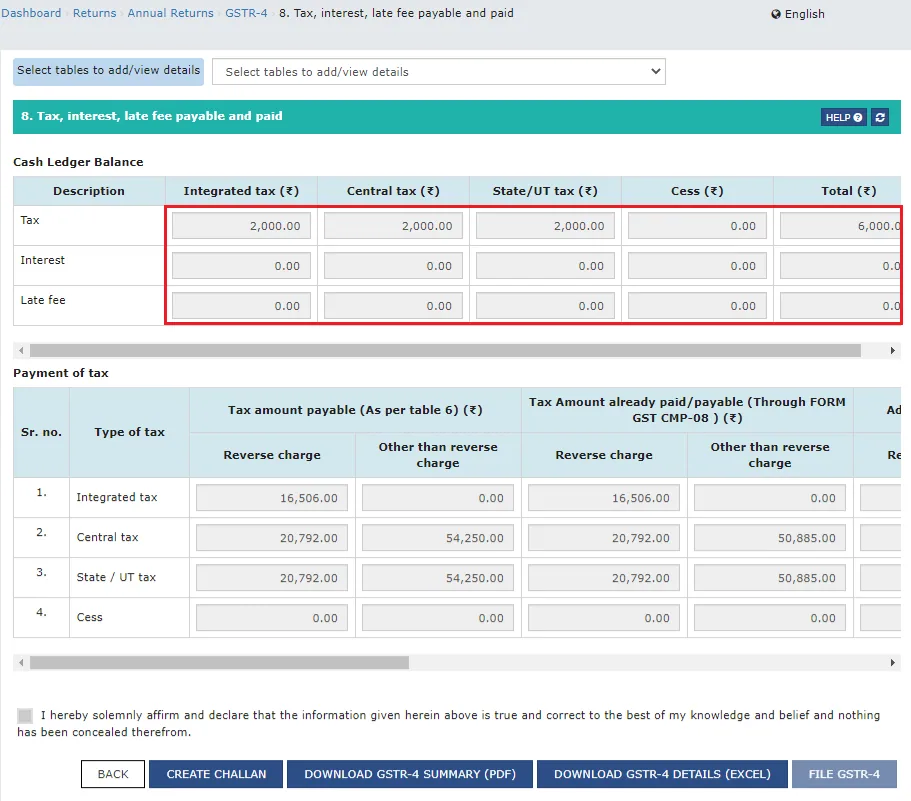911x801 pixels.
Task: Click the Payment of tax scrollbar thumb
Action: point(220,662)
